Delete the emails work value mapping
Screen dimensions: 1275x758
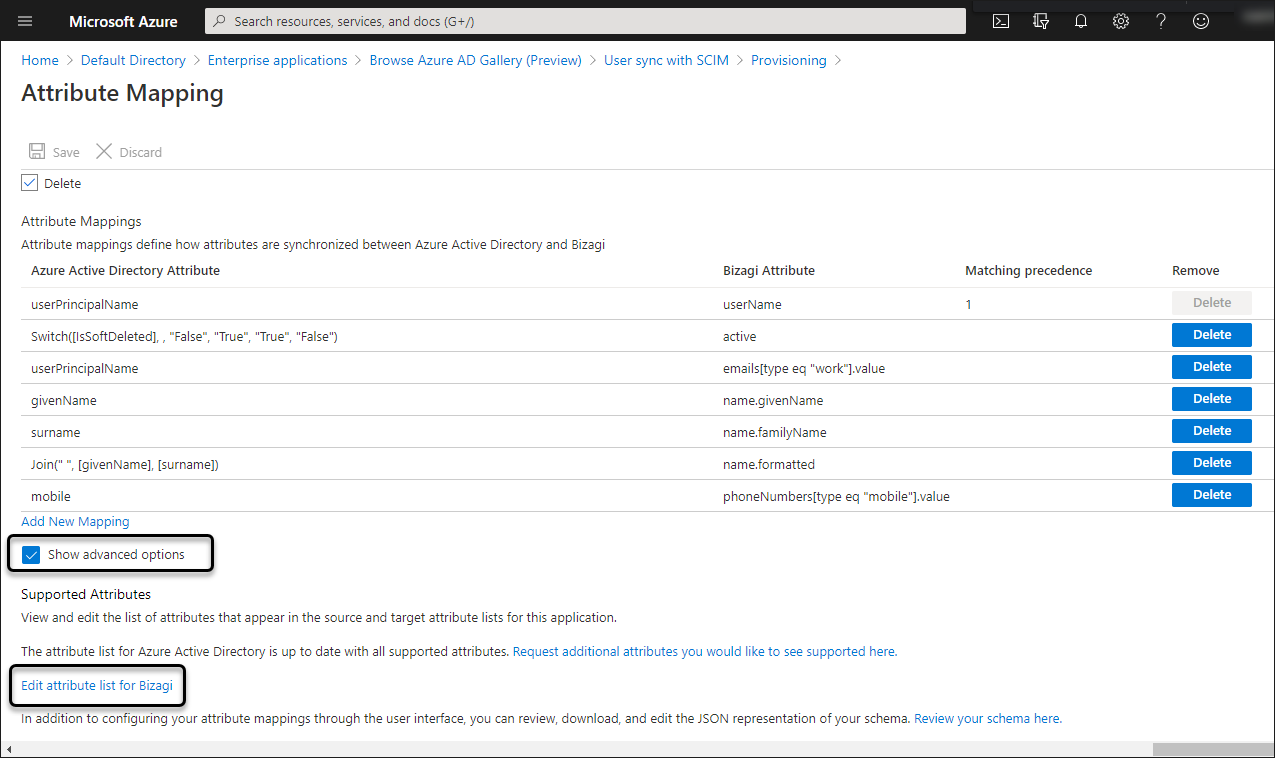point(1212,367)
